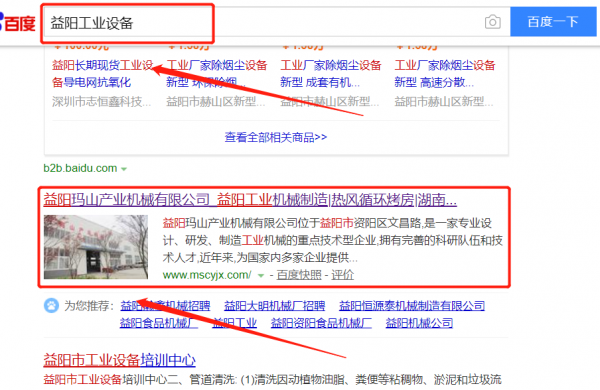This screenshot has width=600, height=390.
Task: Select the 益阳食品机械厂 recommended search
Action: [x=159, y=323]
